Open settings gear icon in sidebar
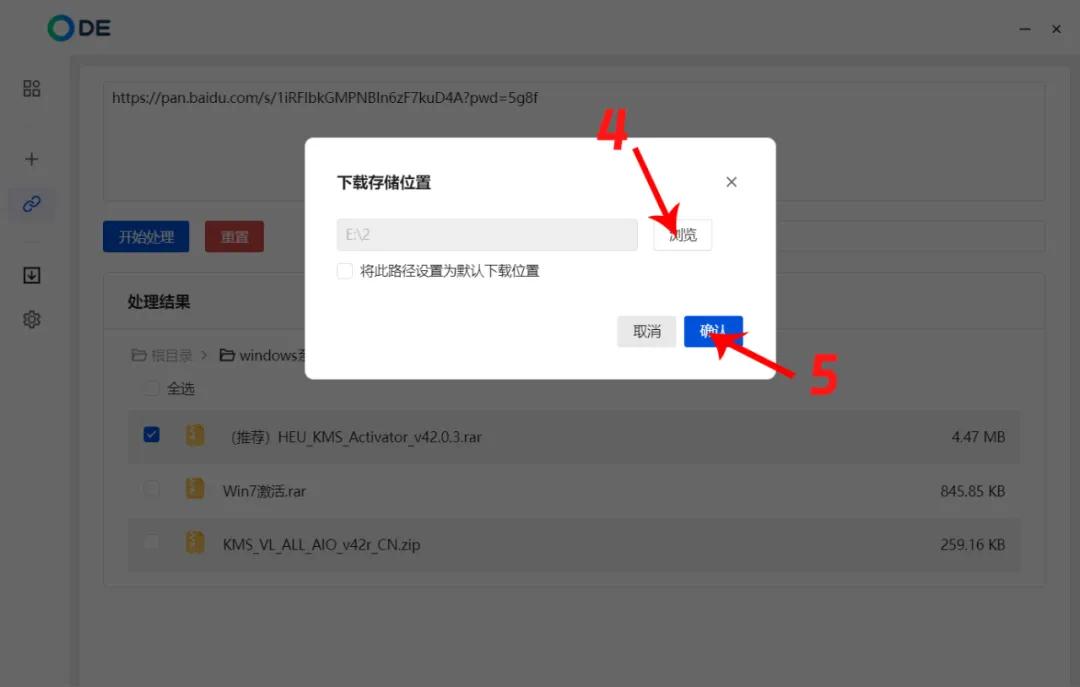This screenshot has height=687, width=1080. (x=32, y=320)
